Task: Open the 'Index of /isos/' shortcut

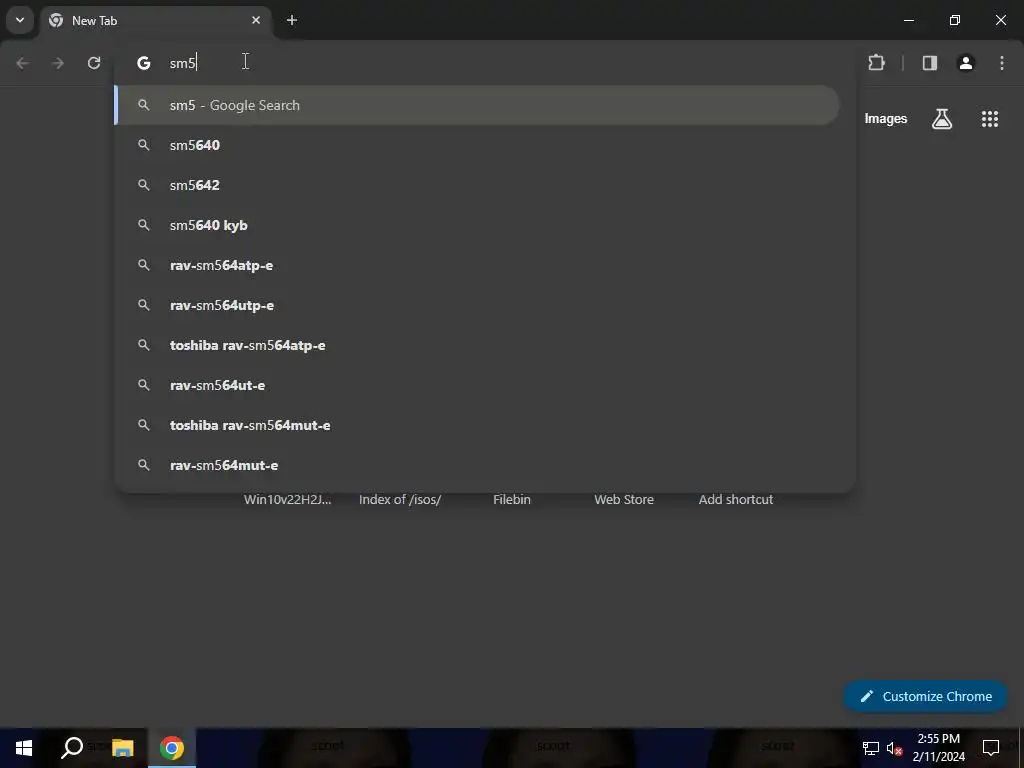Action: (x=400, y=500)
